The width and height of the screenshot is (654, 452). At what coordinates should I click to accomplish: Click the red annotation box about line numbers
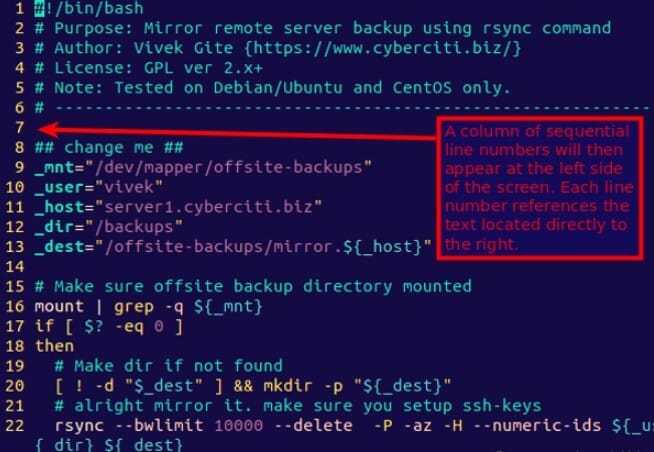pos(539,188)
